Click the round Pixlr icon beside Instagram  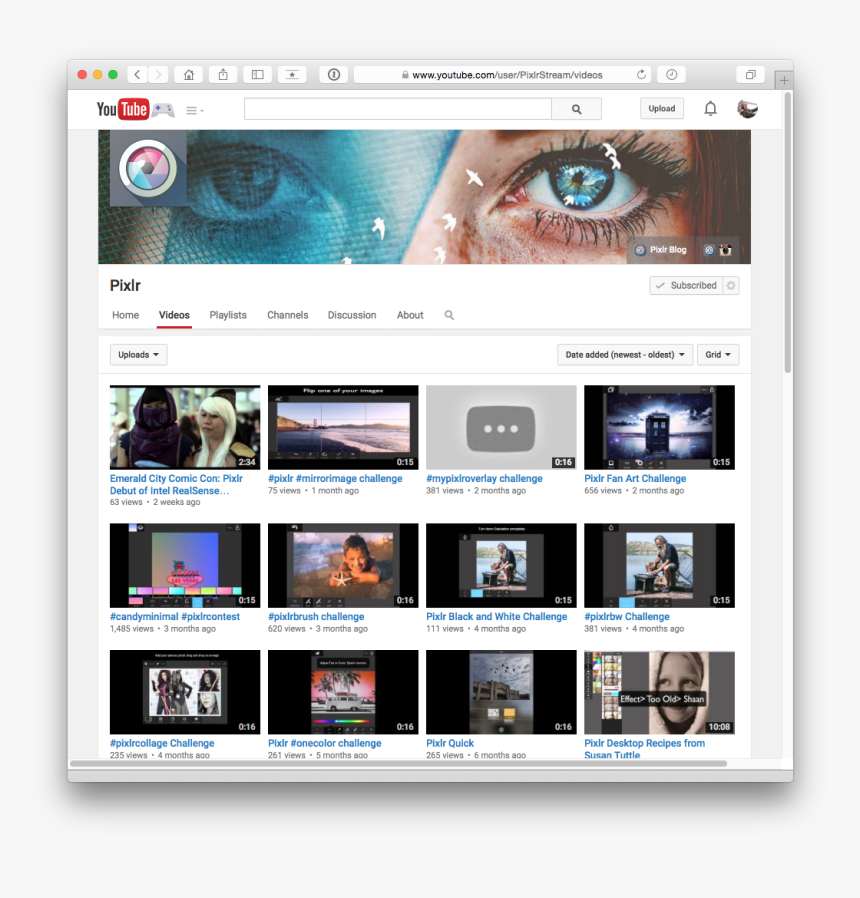[x=709, y=250]
